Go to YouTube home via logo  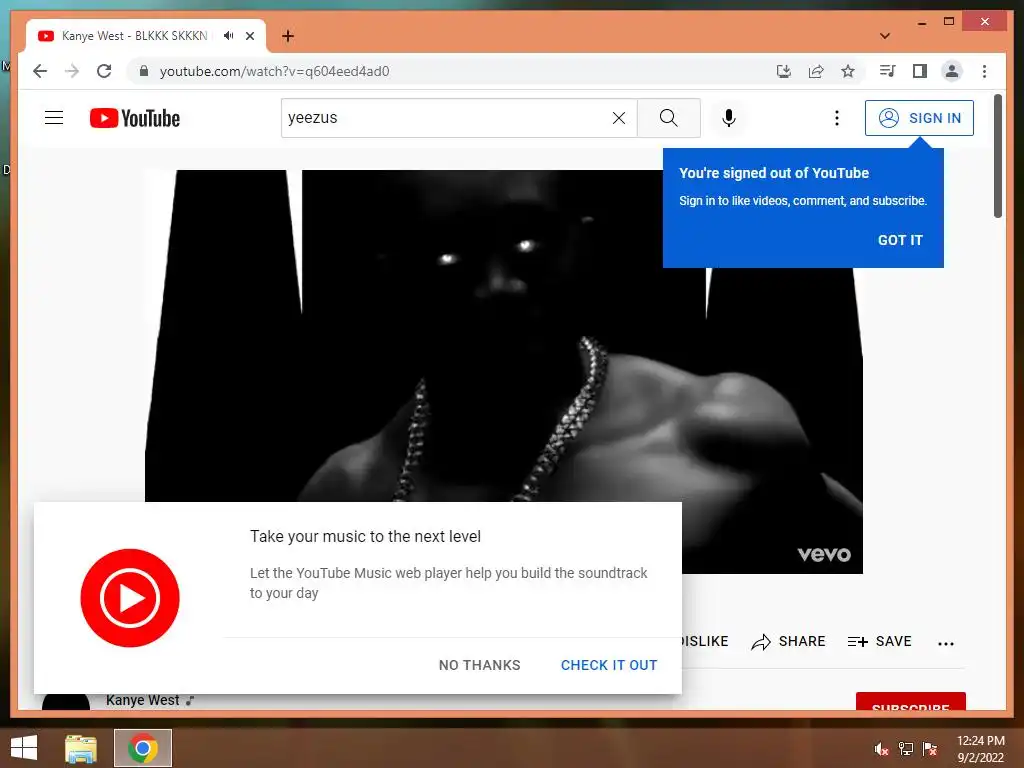[135, 118]
